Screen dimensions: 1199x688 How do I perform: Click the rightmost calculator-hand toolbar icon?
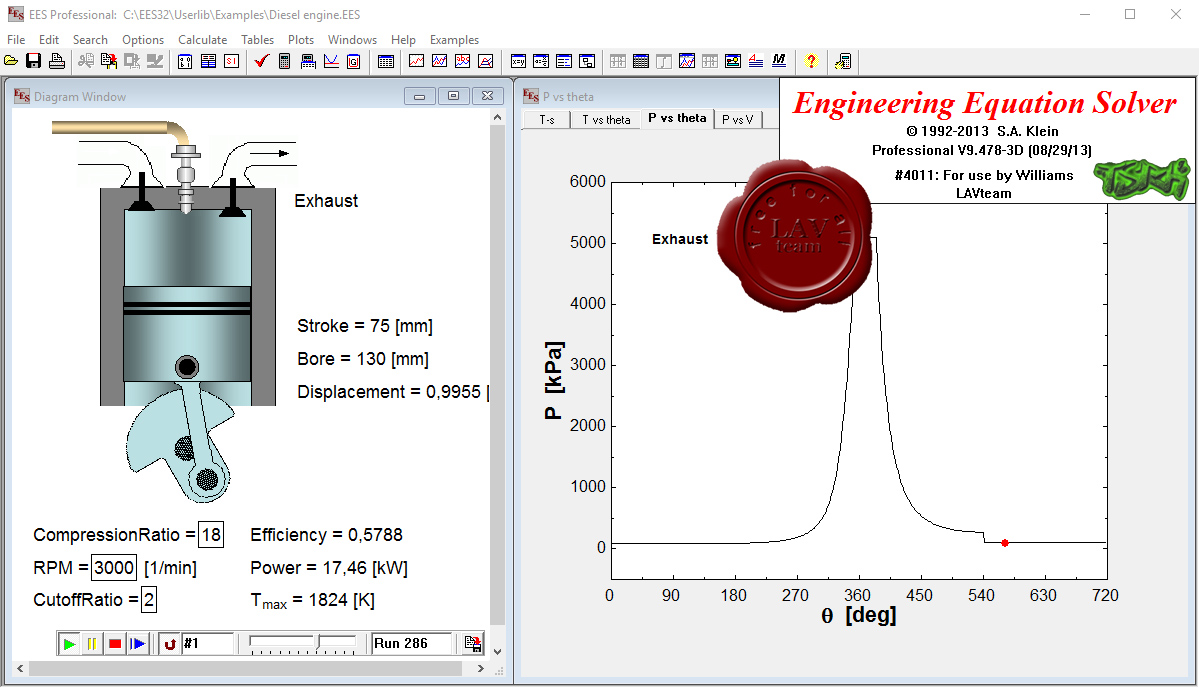coord(843,61)
